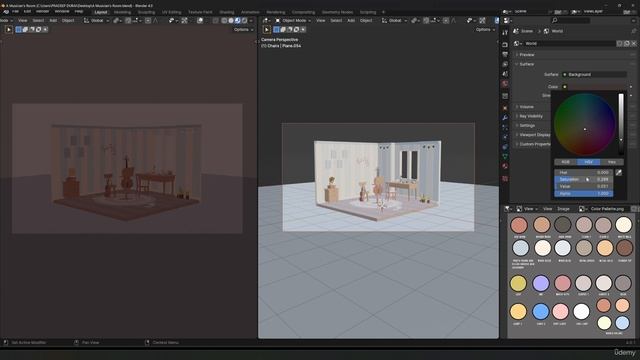The image size is (640, 360).
Task: Open the Object Mode dropdown in camera viewport
Action: click(293, 20)
